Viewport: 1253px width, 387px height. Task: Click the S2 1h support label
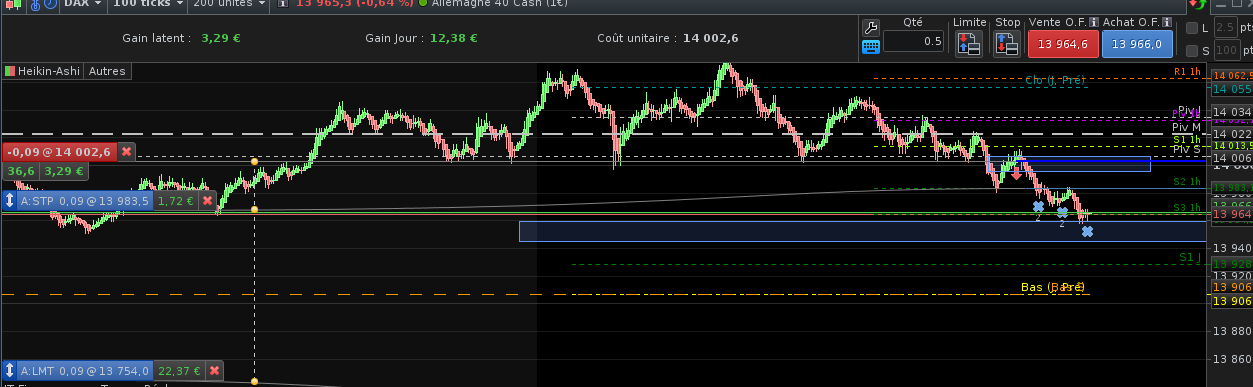tap(1187, 181)
